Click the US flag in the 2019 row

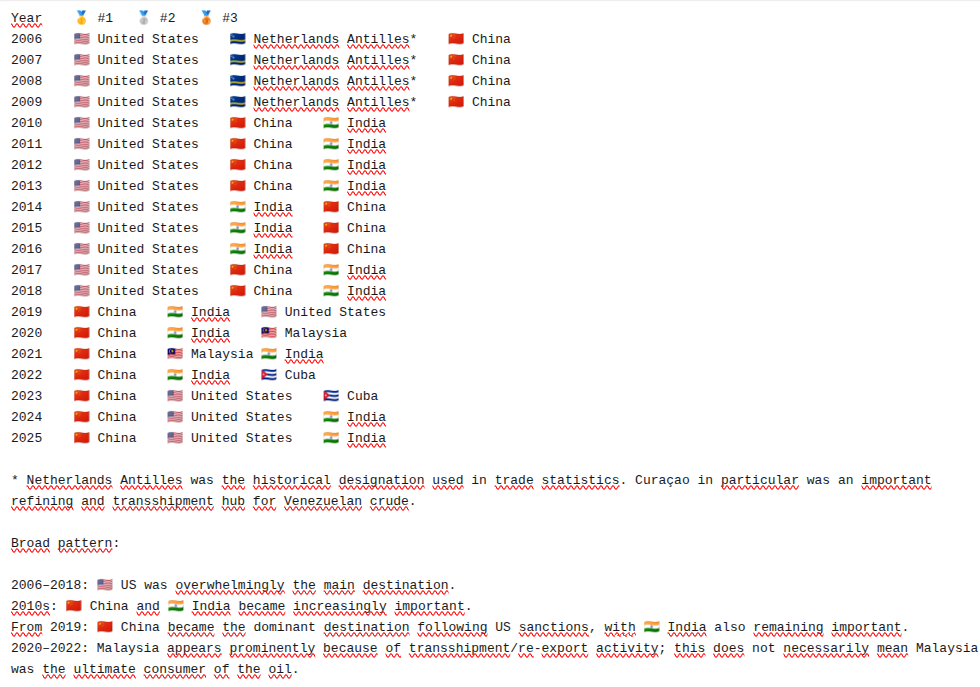(269, 312)
